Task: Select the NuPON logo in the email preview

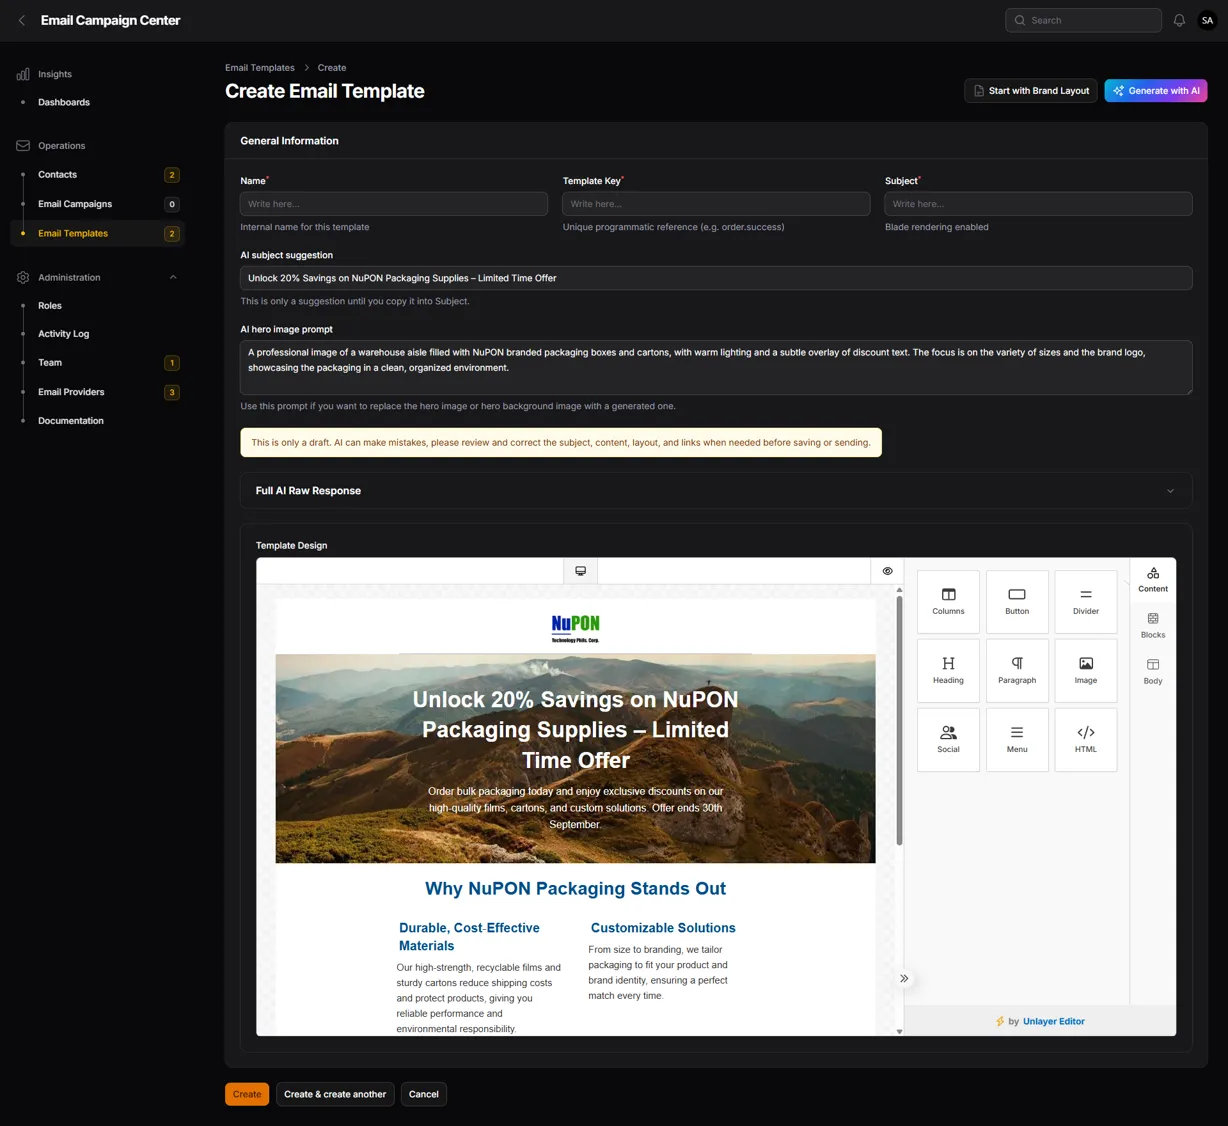Action: pos(575,627)
